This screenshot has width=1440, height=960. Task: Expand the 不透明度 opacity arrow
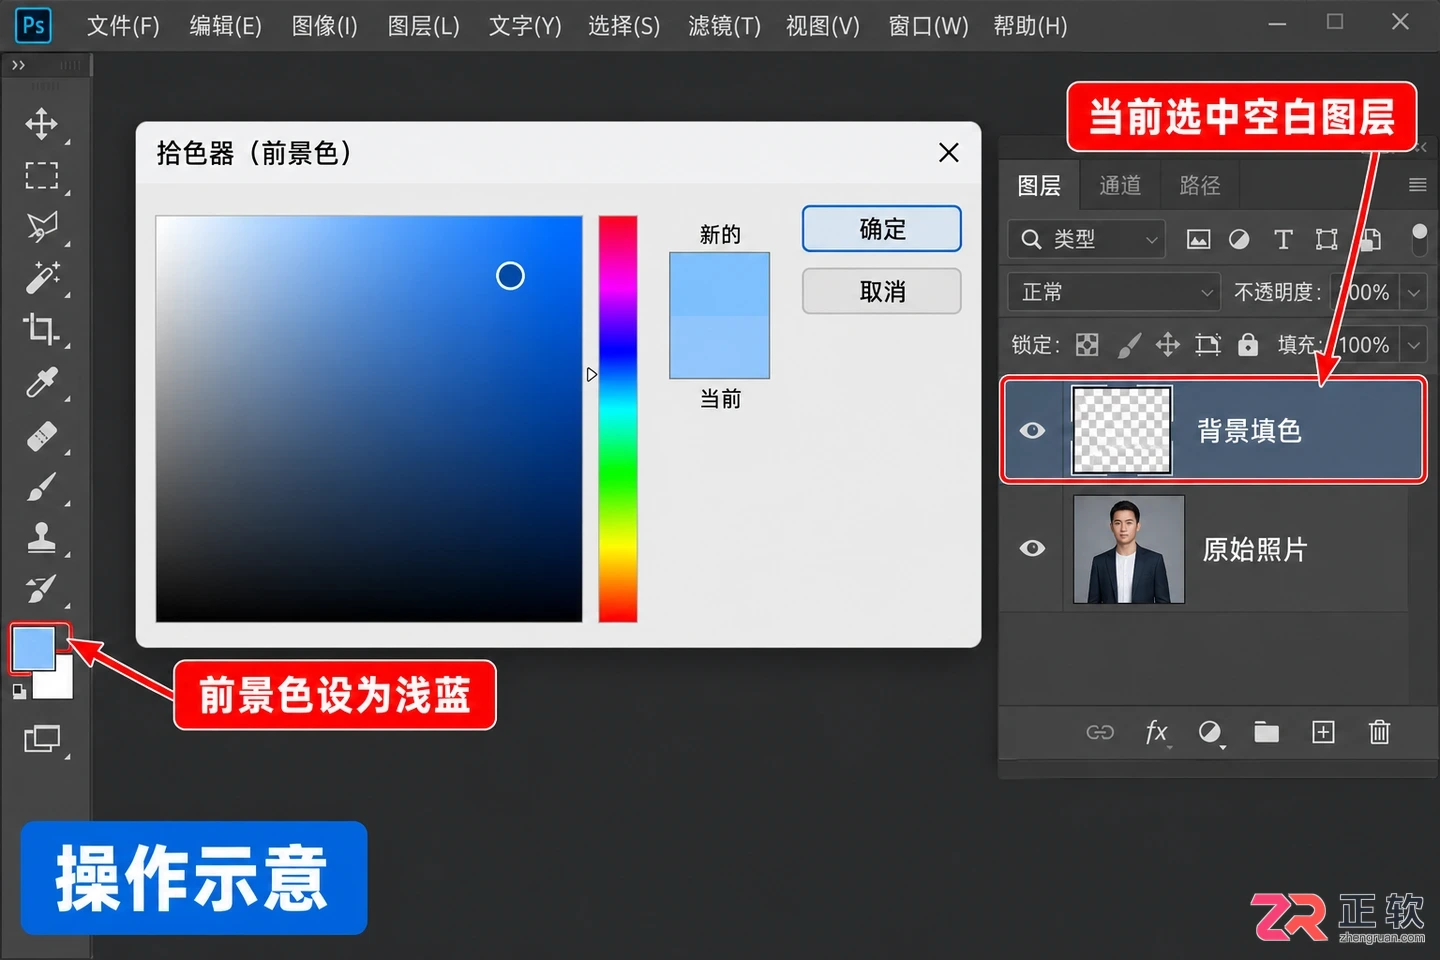click(x=1414, y=293)
